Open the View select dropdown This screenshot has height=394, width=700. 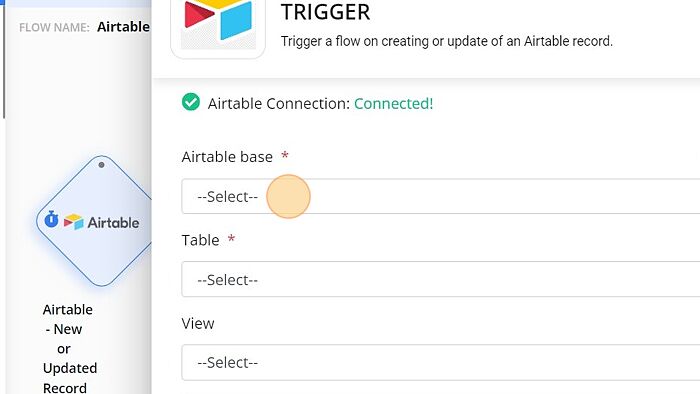(x=441, y=362)
